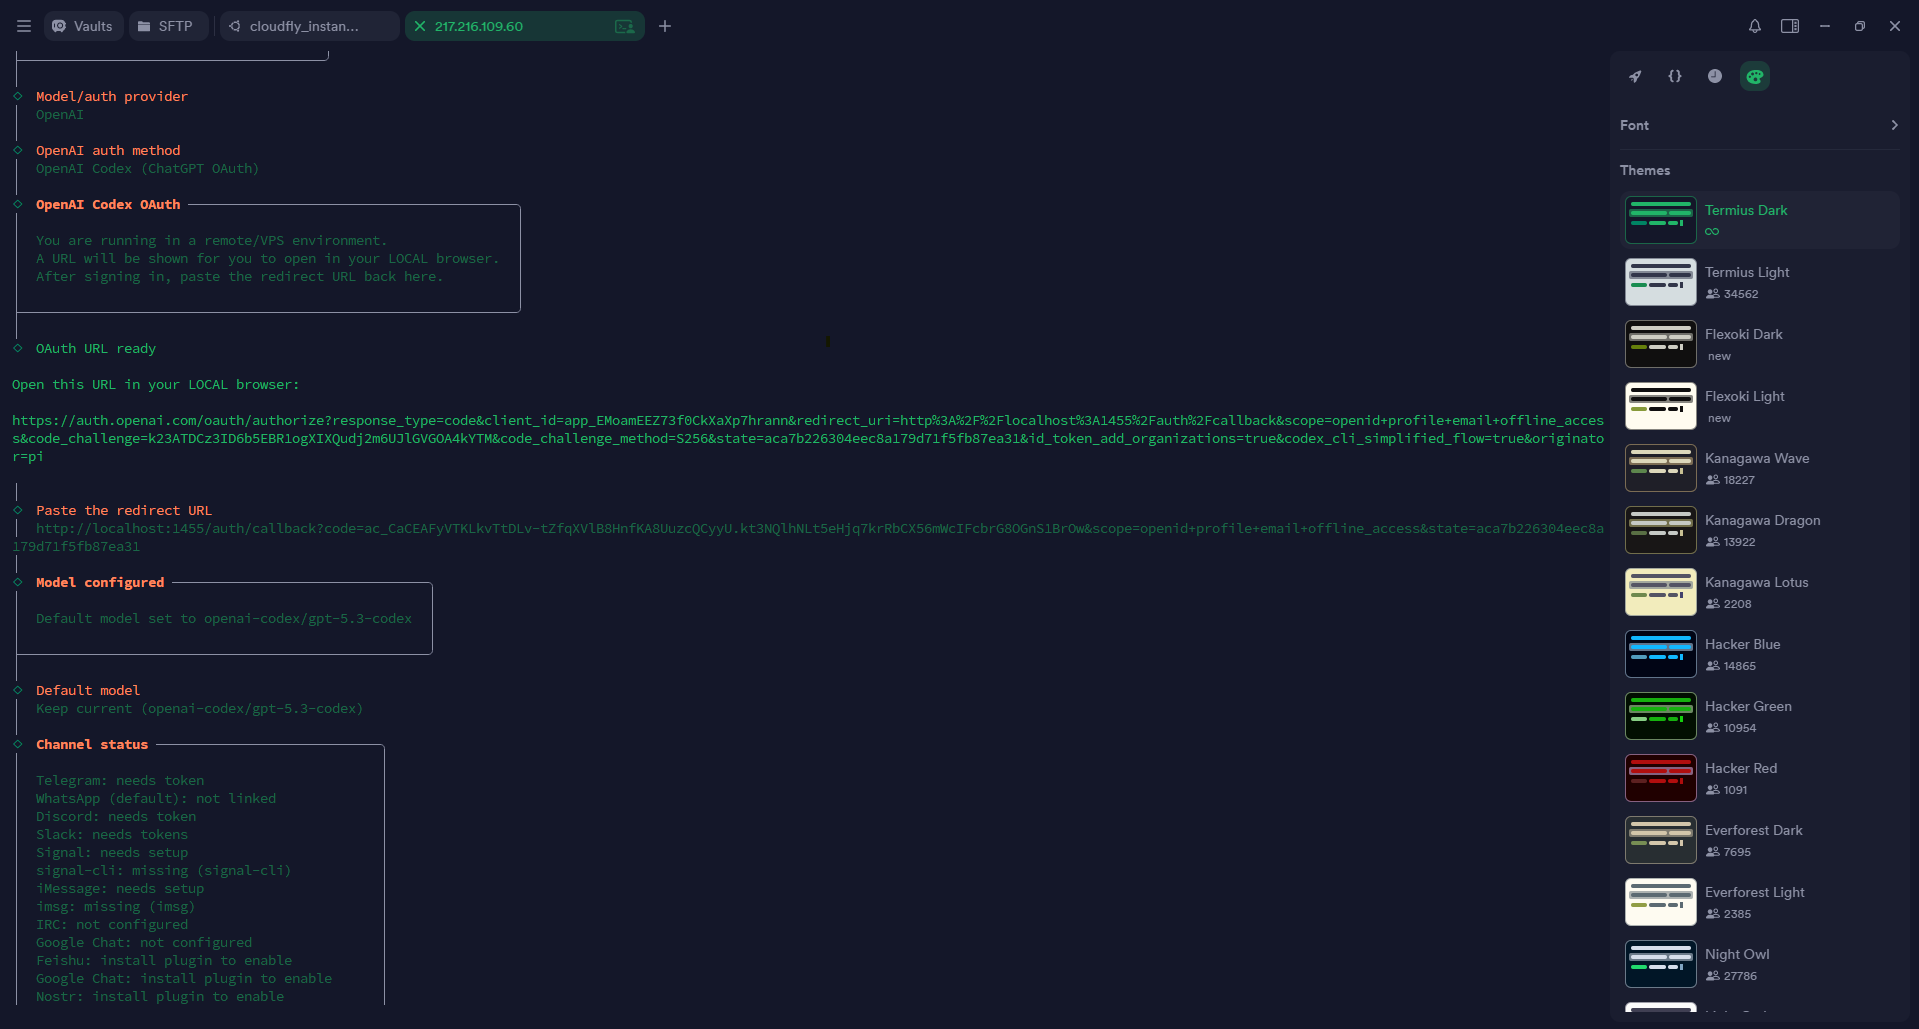
Task: Choose the Everforest Light theme
Action: click(x=1759, y=902)
